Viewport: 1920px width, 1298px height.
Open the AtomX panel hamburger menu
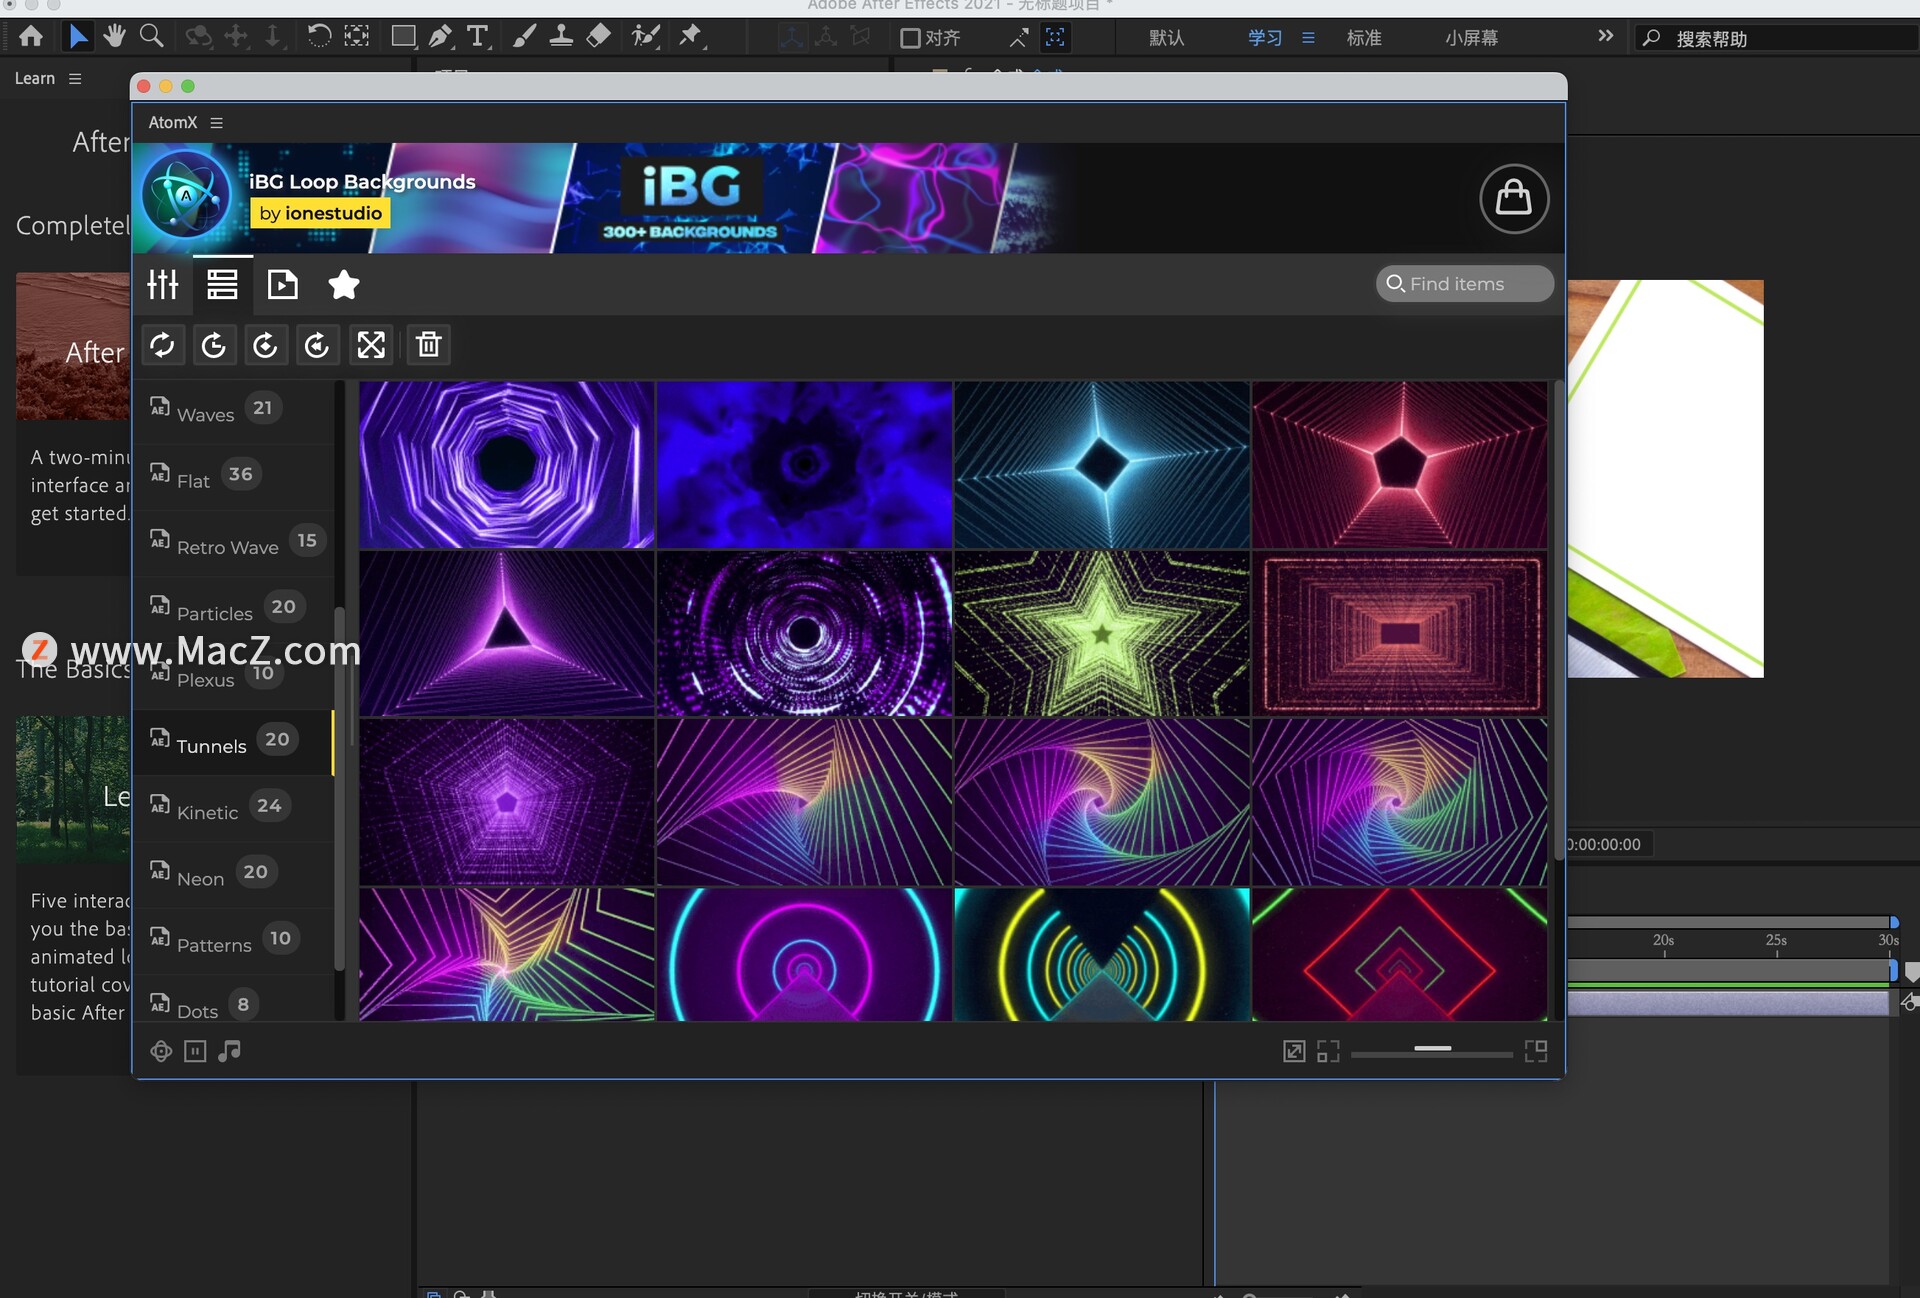pyautogui.click(x=217, y=122)
